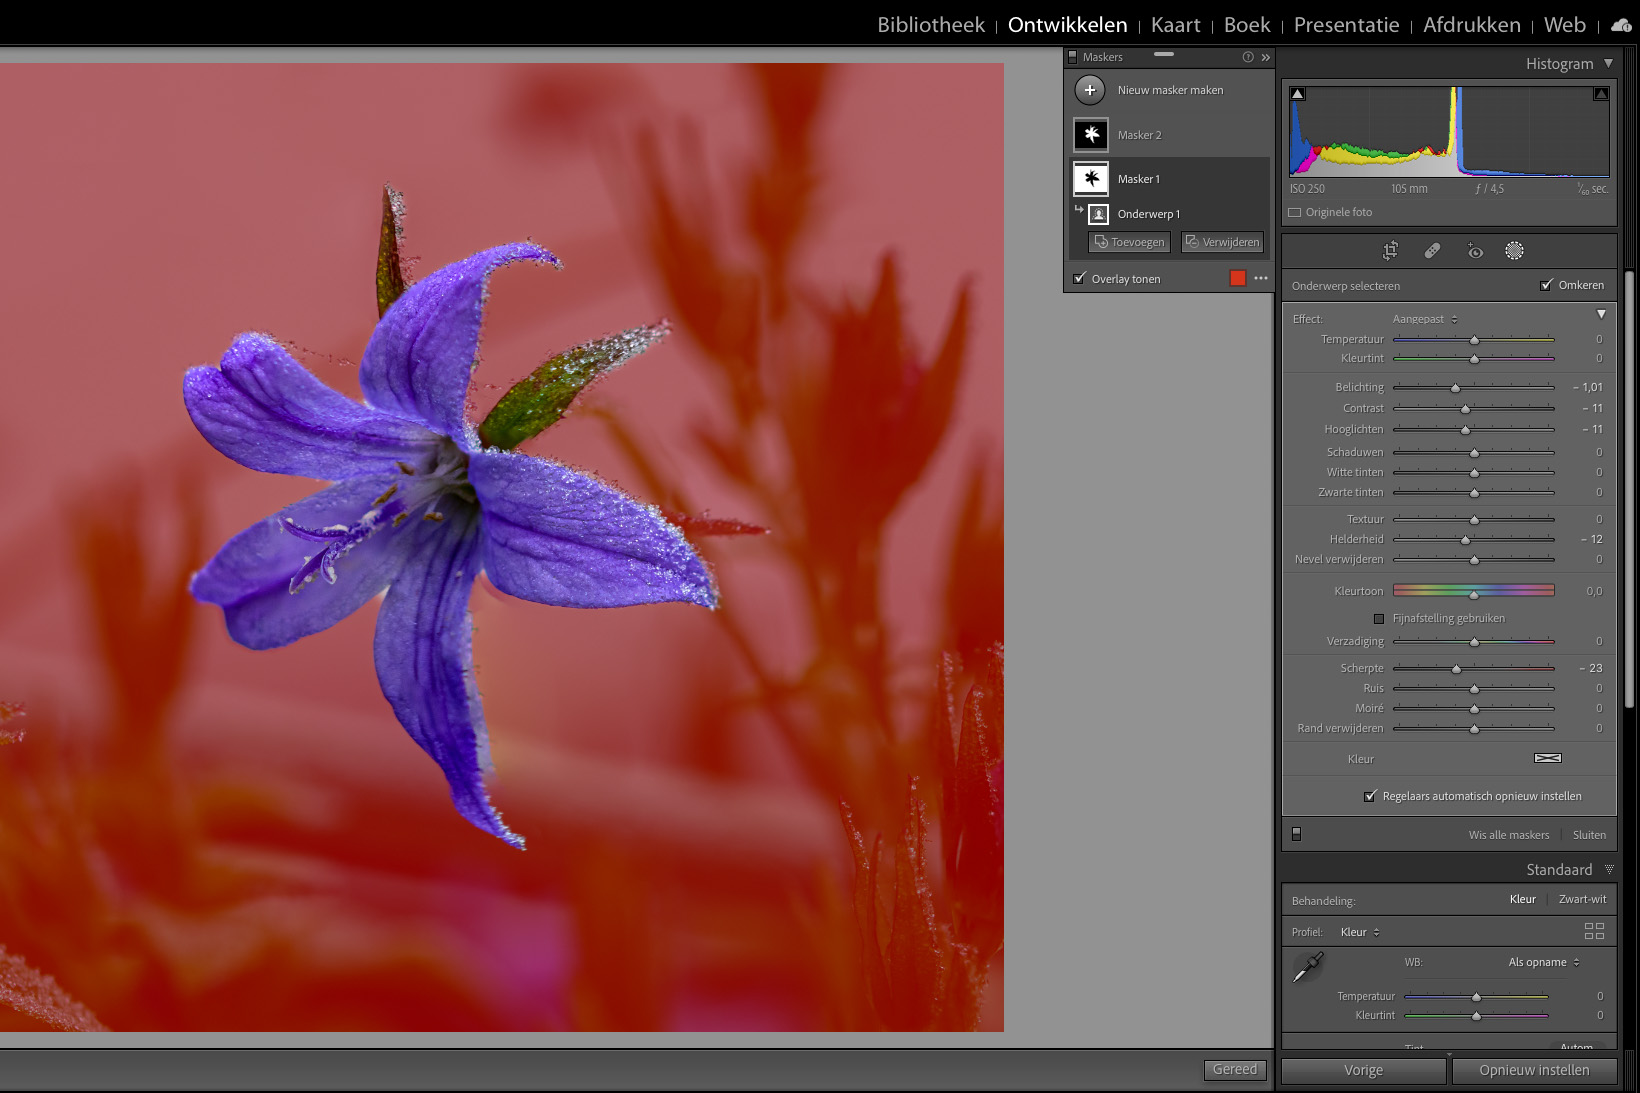Screen dimensions: 1640x1093
Task: Toggle highlight clipping indicator in histogram
Action: pyautogui.click(x=1601, y=94)
